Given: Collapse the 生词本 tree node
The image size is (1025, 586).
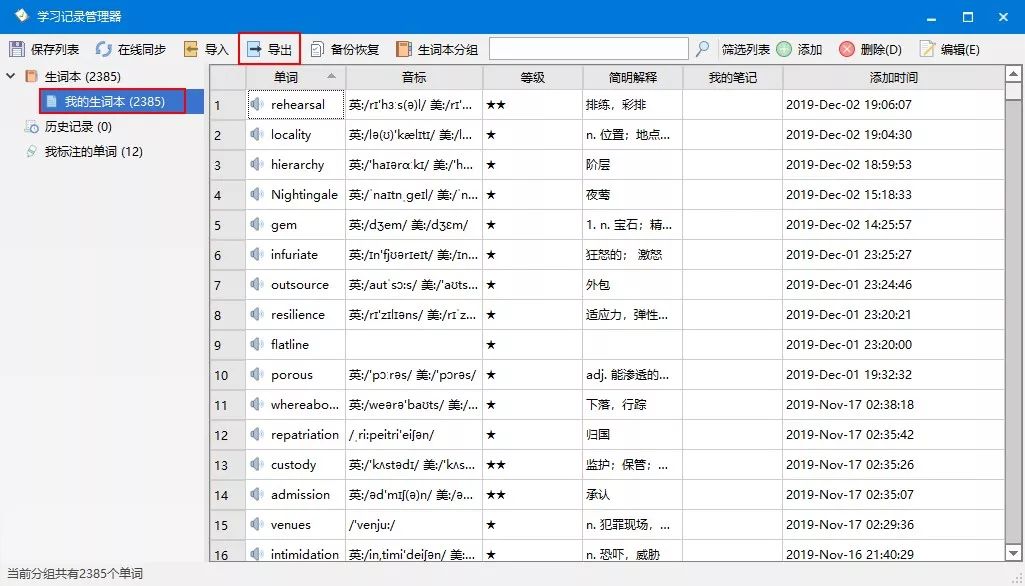Looking at the screenshot, I should pyautogui.click(x=10, y=74).
